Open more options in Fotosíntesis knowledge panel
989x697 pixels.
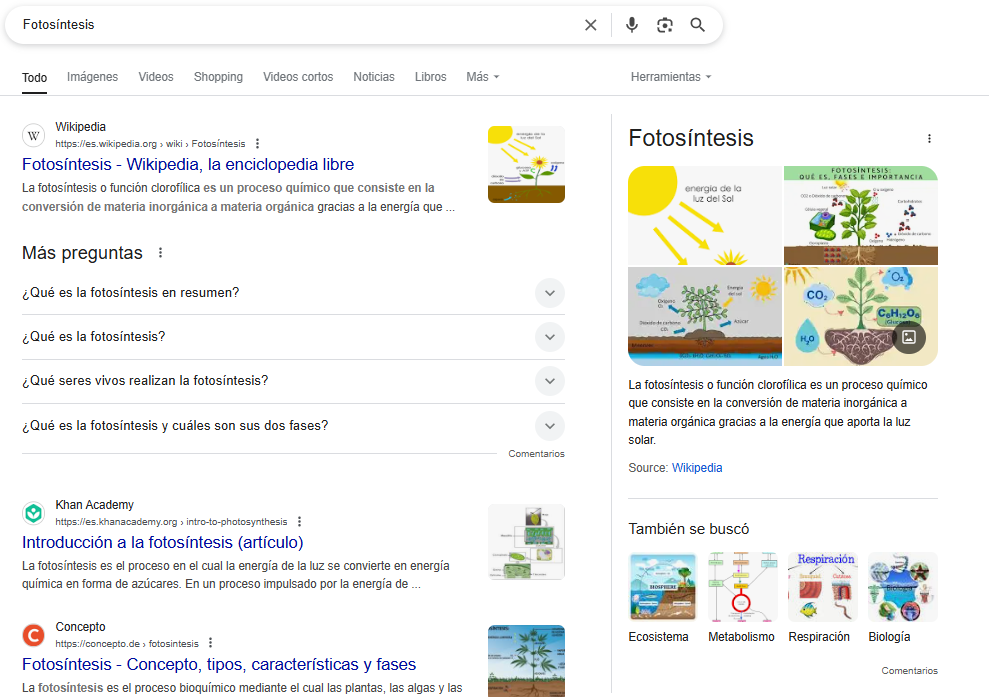[x=929, y=139]
